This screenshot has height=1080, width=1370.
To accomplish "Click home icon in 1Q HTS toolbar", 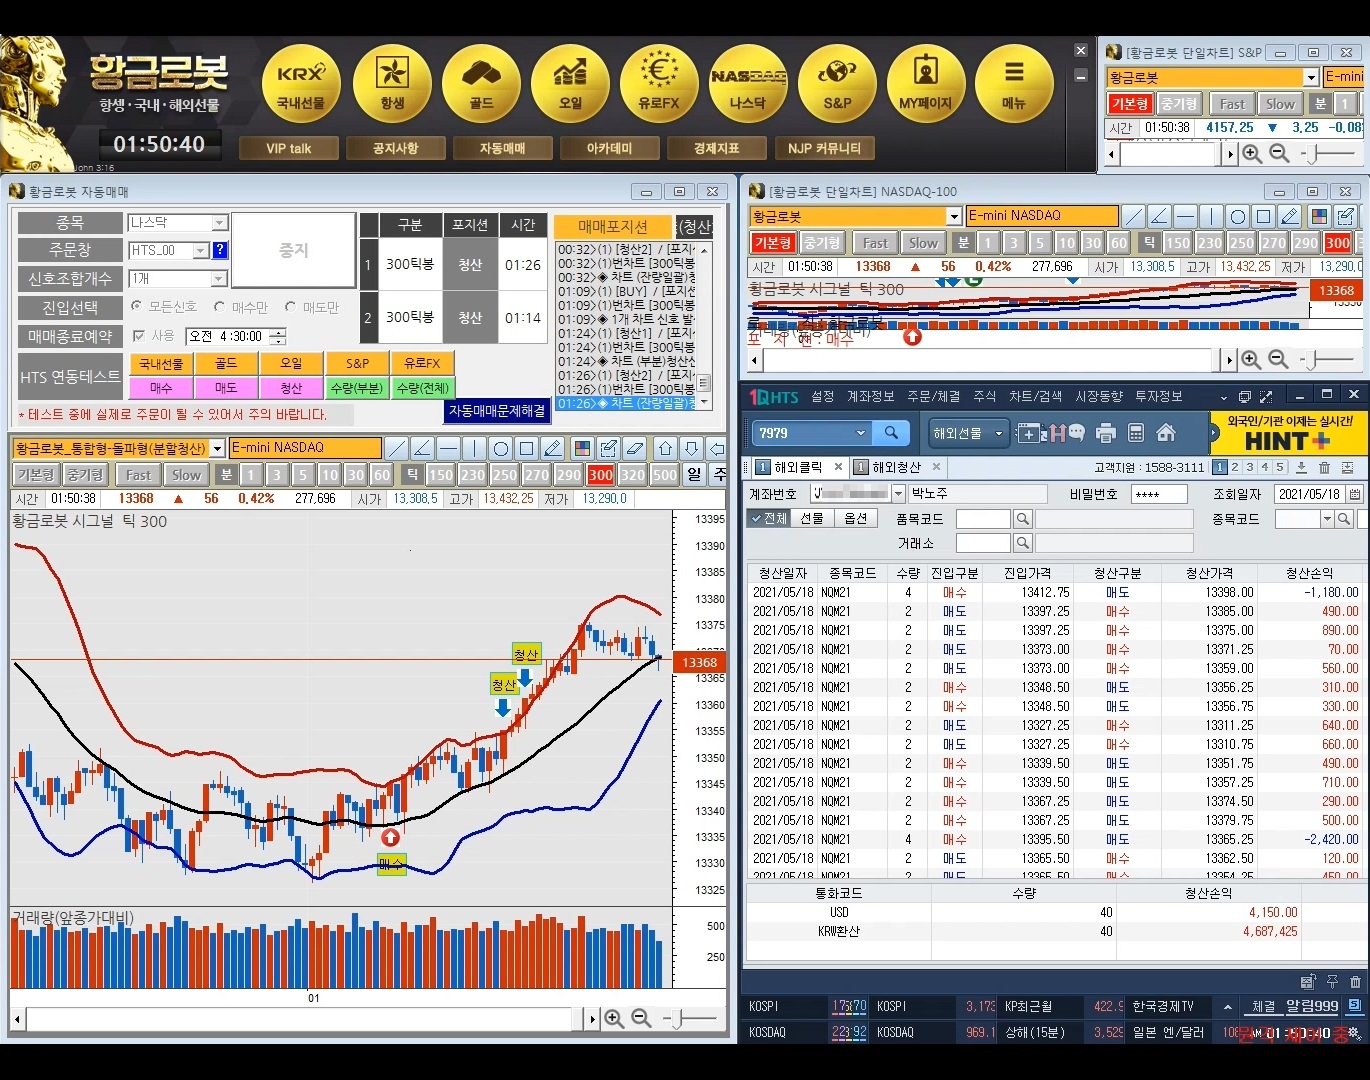I will click(1165, 433).
